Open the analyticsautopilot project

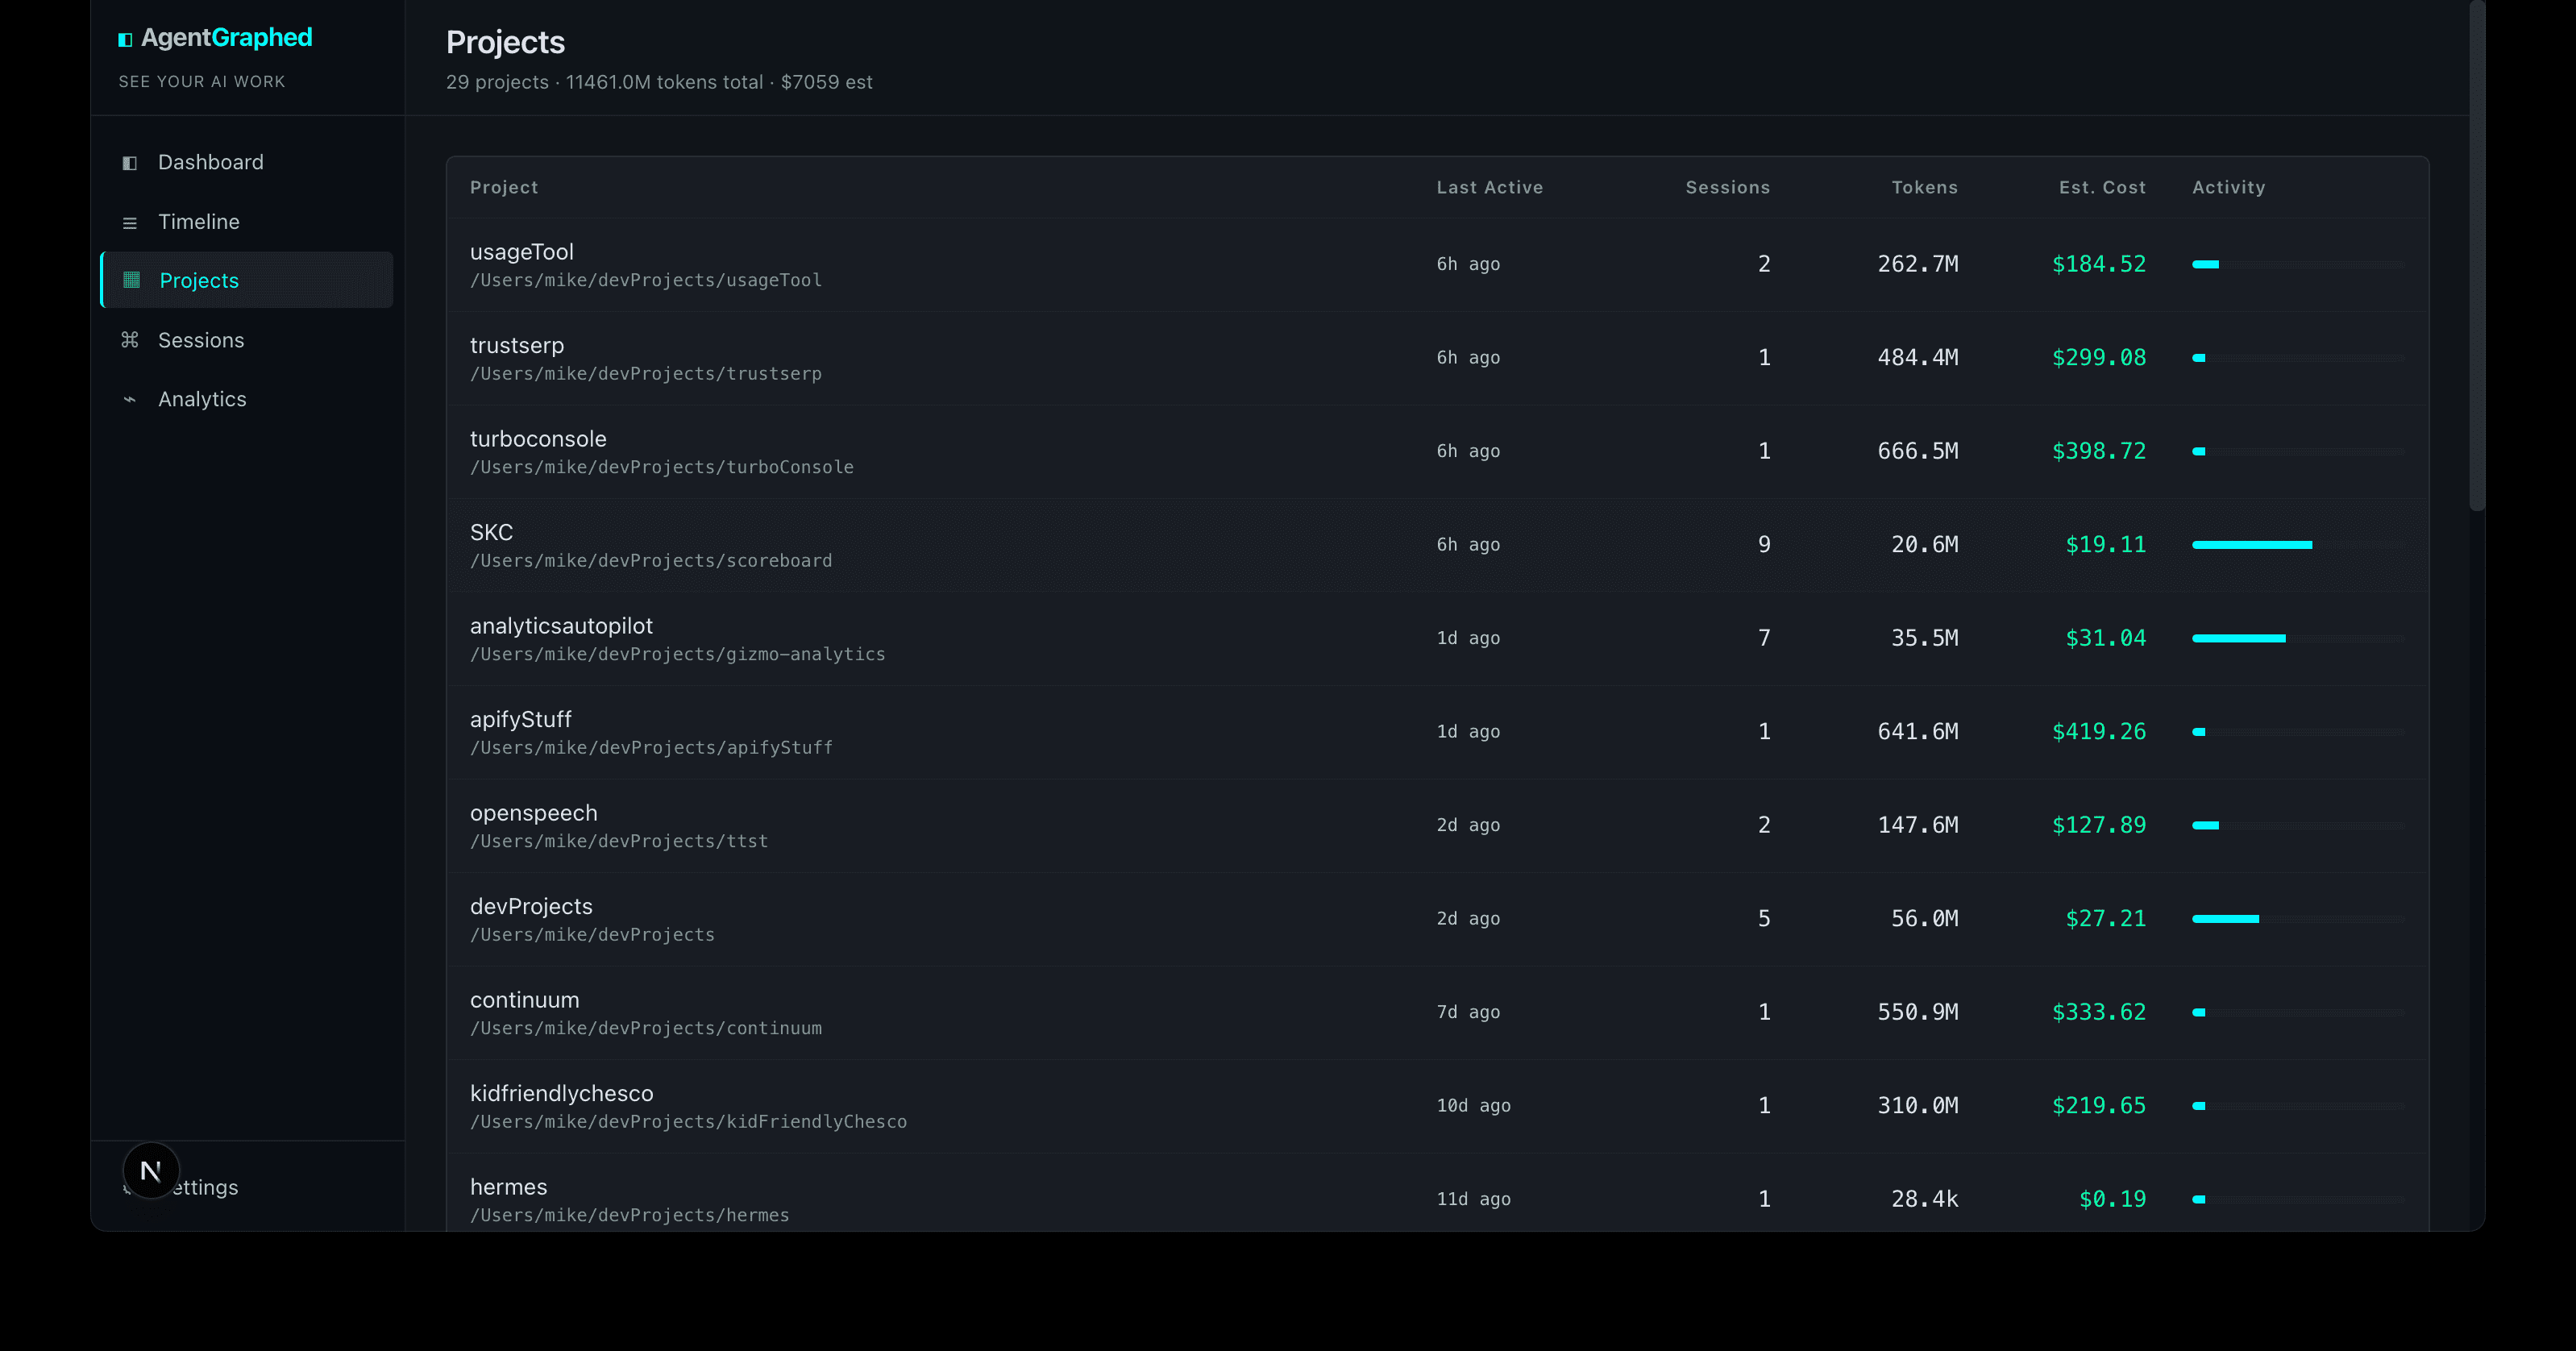pos(561,626)
